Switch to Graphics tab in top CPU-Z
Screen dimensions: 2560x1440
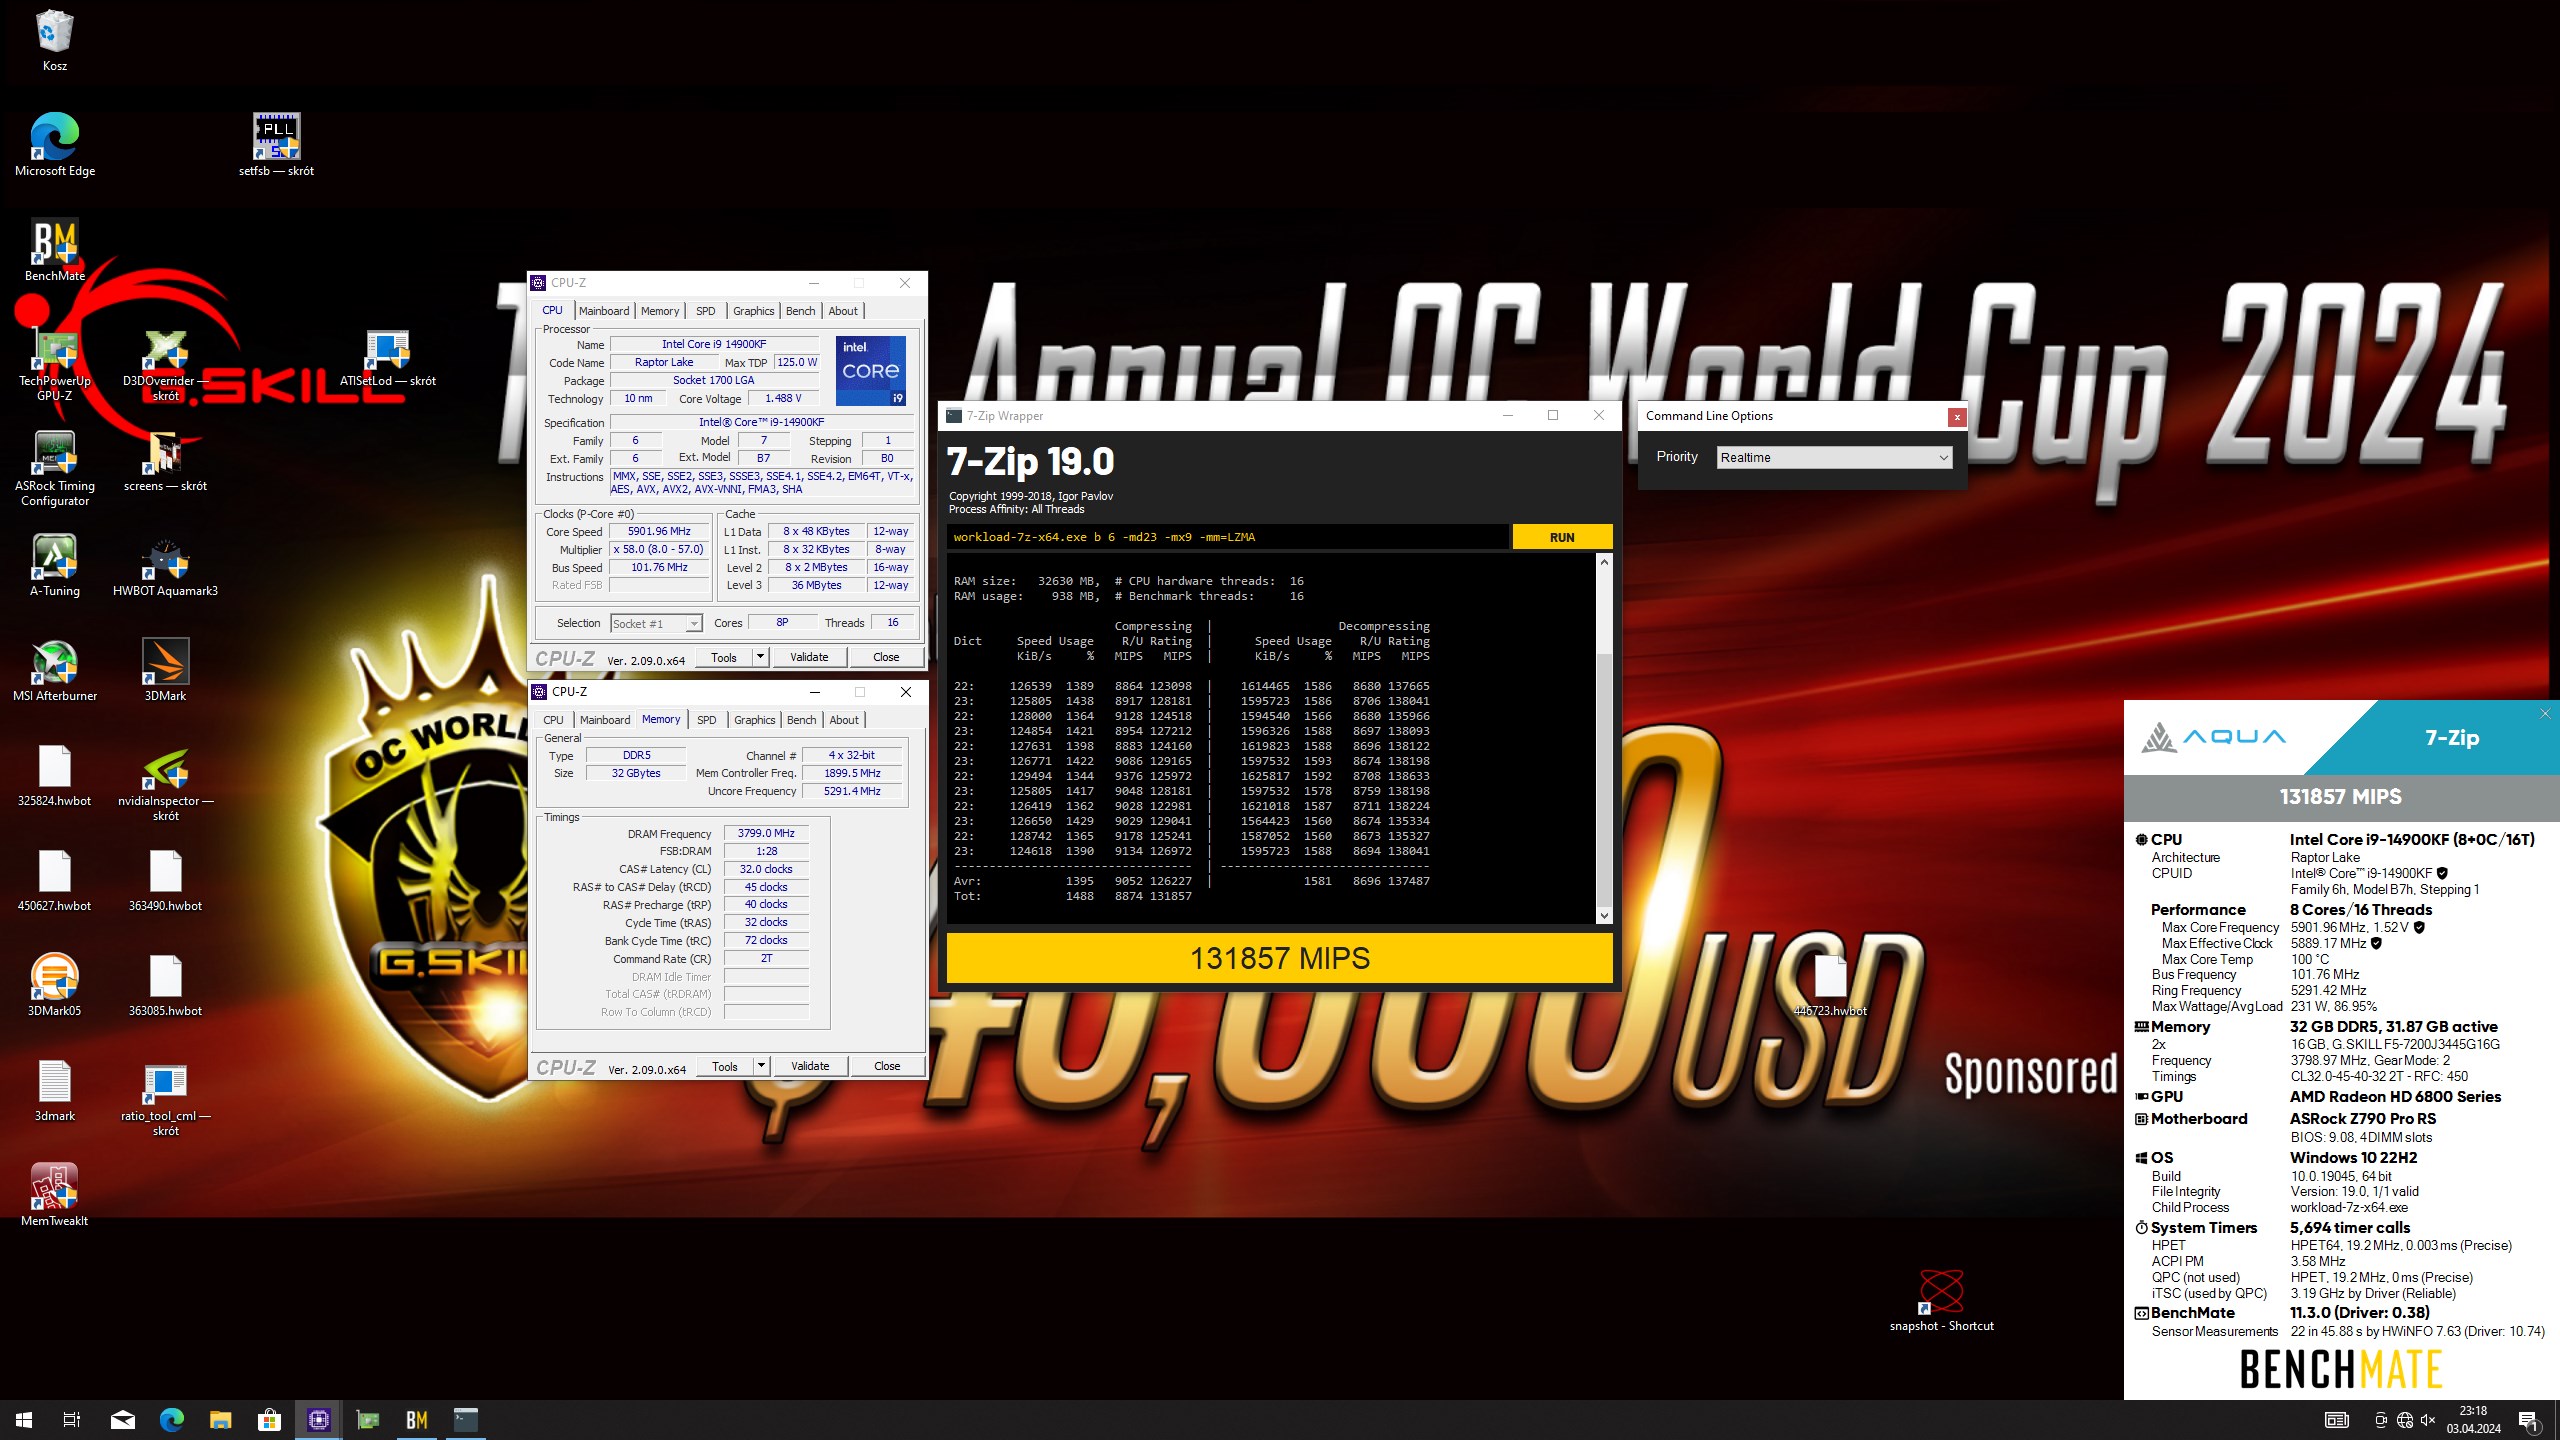click(753, 311)
